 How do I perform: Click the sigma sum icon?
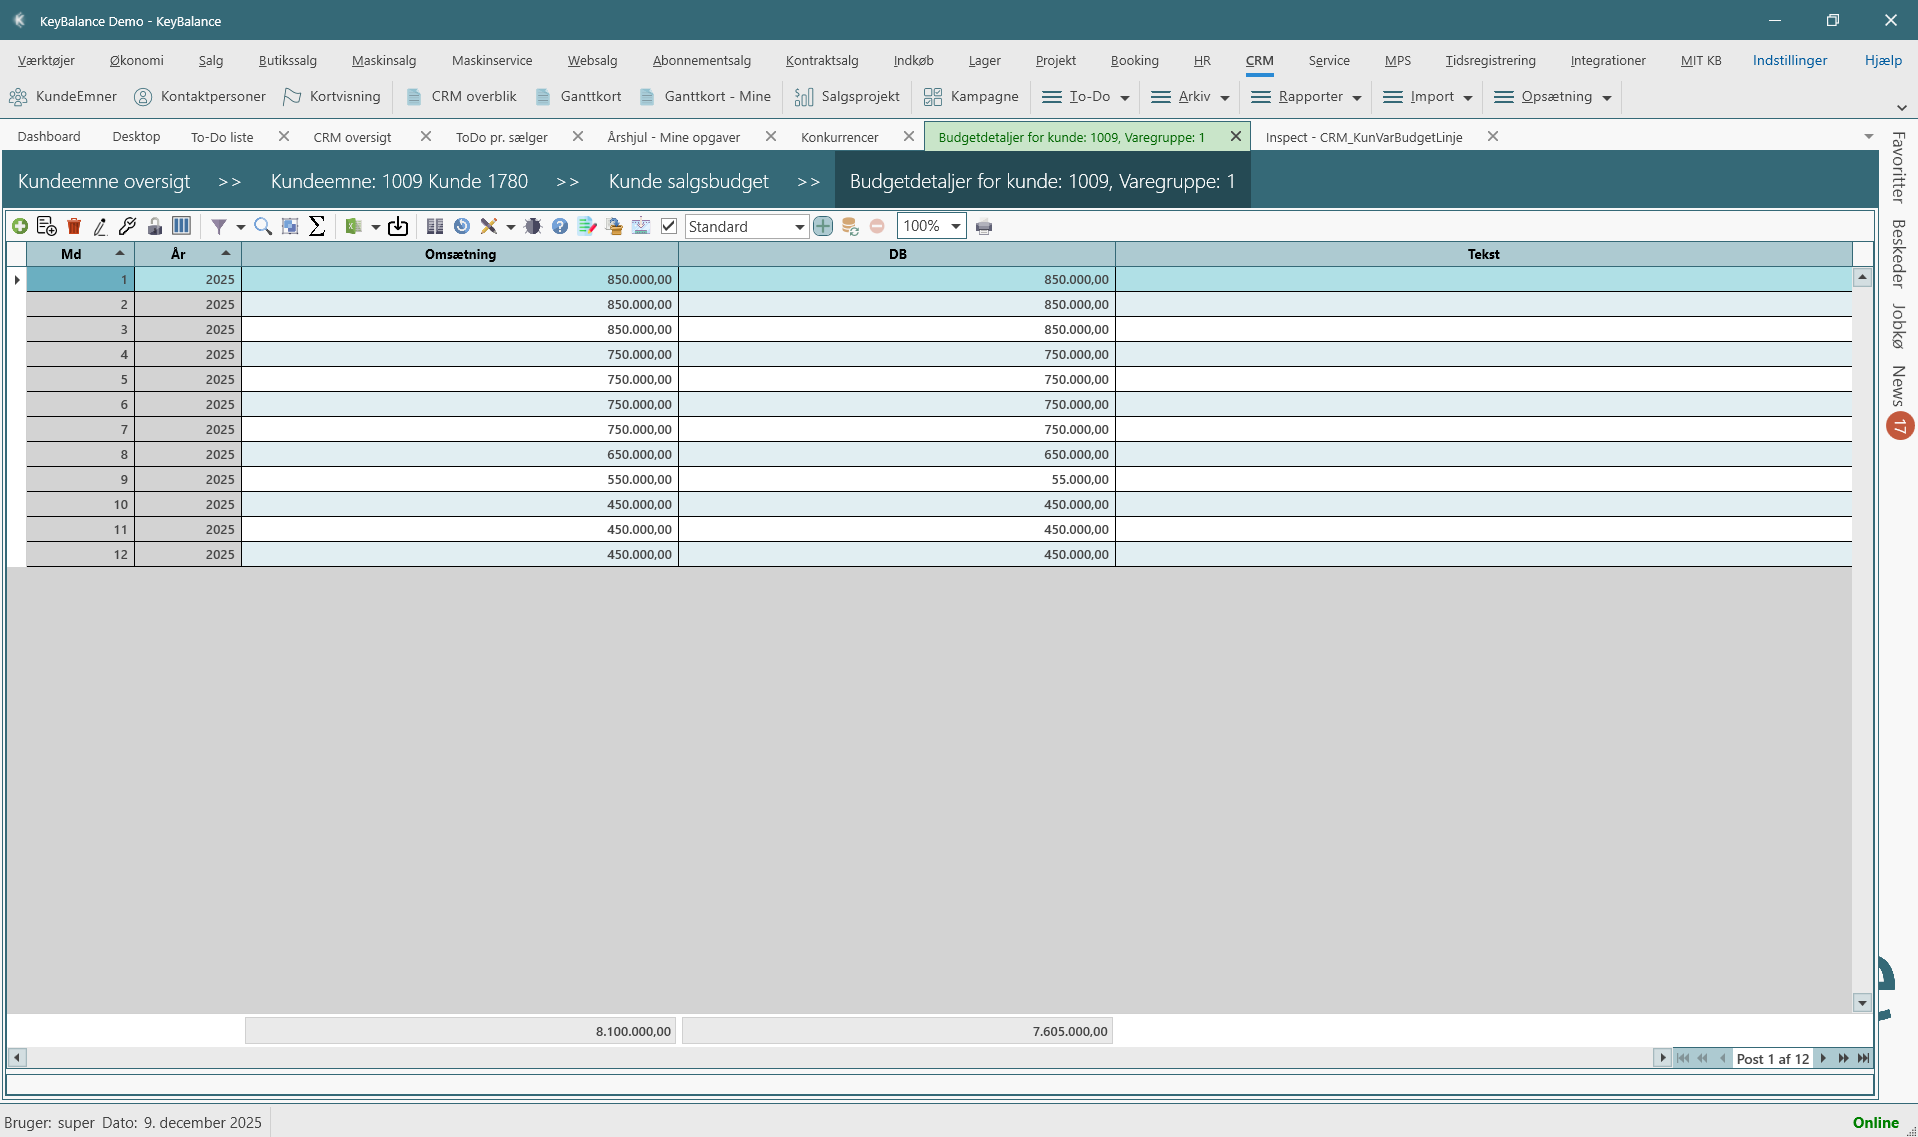coord(317,227)
